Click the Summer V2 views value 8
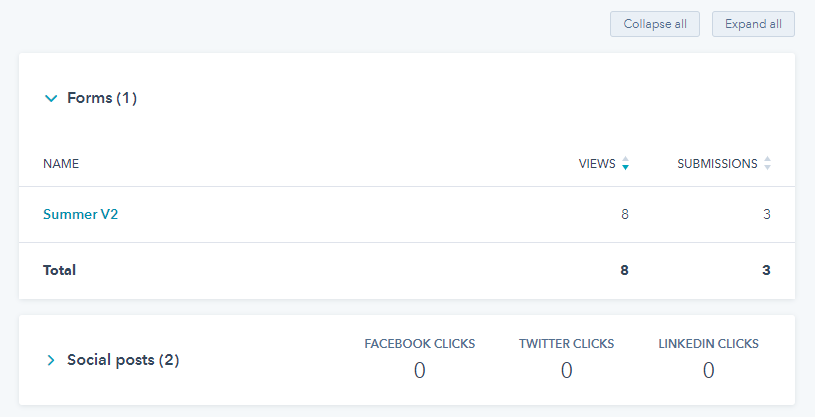Viewport: 815px width, 417px height. tap(625, 214)
